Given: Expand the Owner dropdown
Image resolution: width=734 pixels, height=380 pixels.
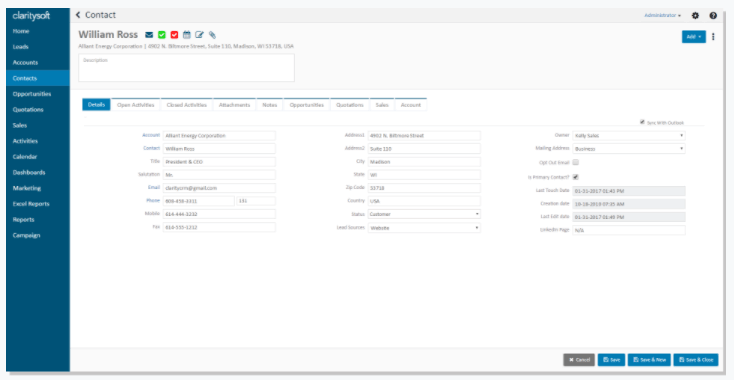Looking at the screenshot, I should [x=629, y=136].
